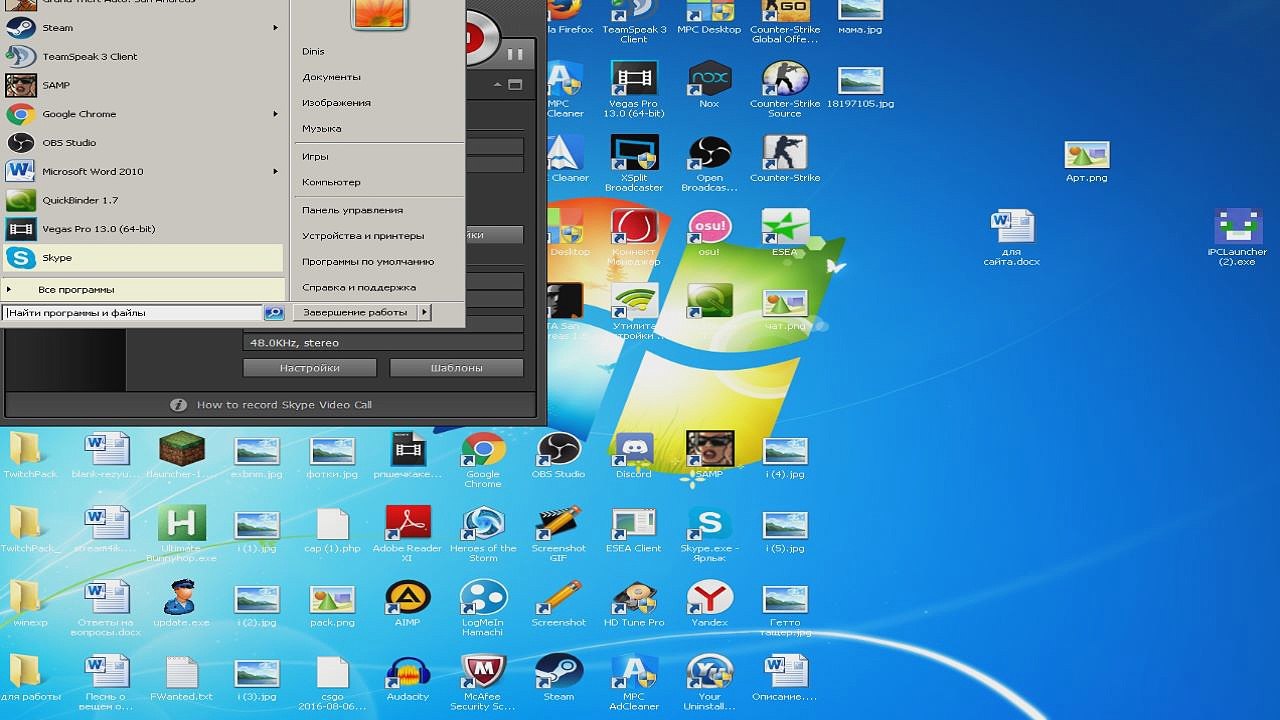
Task: Select the Yandex browser desktop shortcut
Action: 709,604
